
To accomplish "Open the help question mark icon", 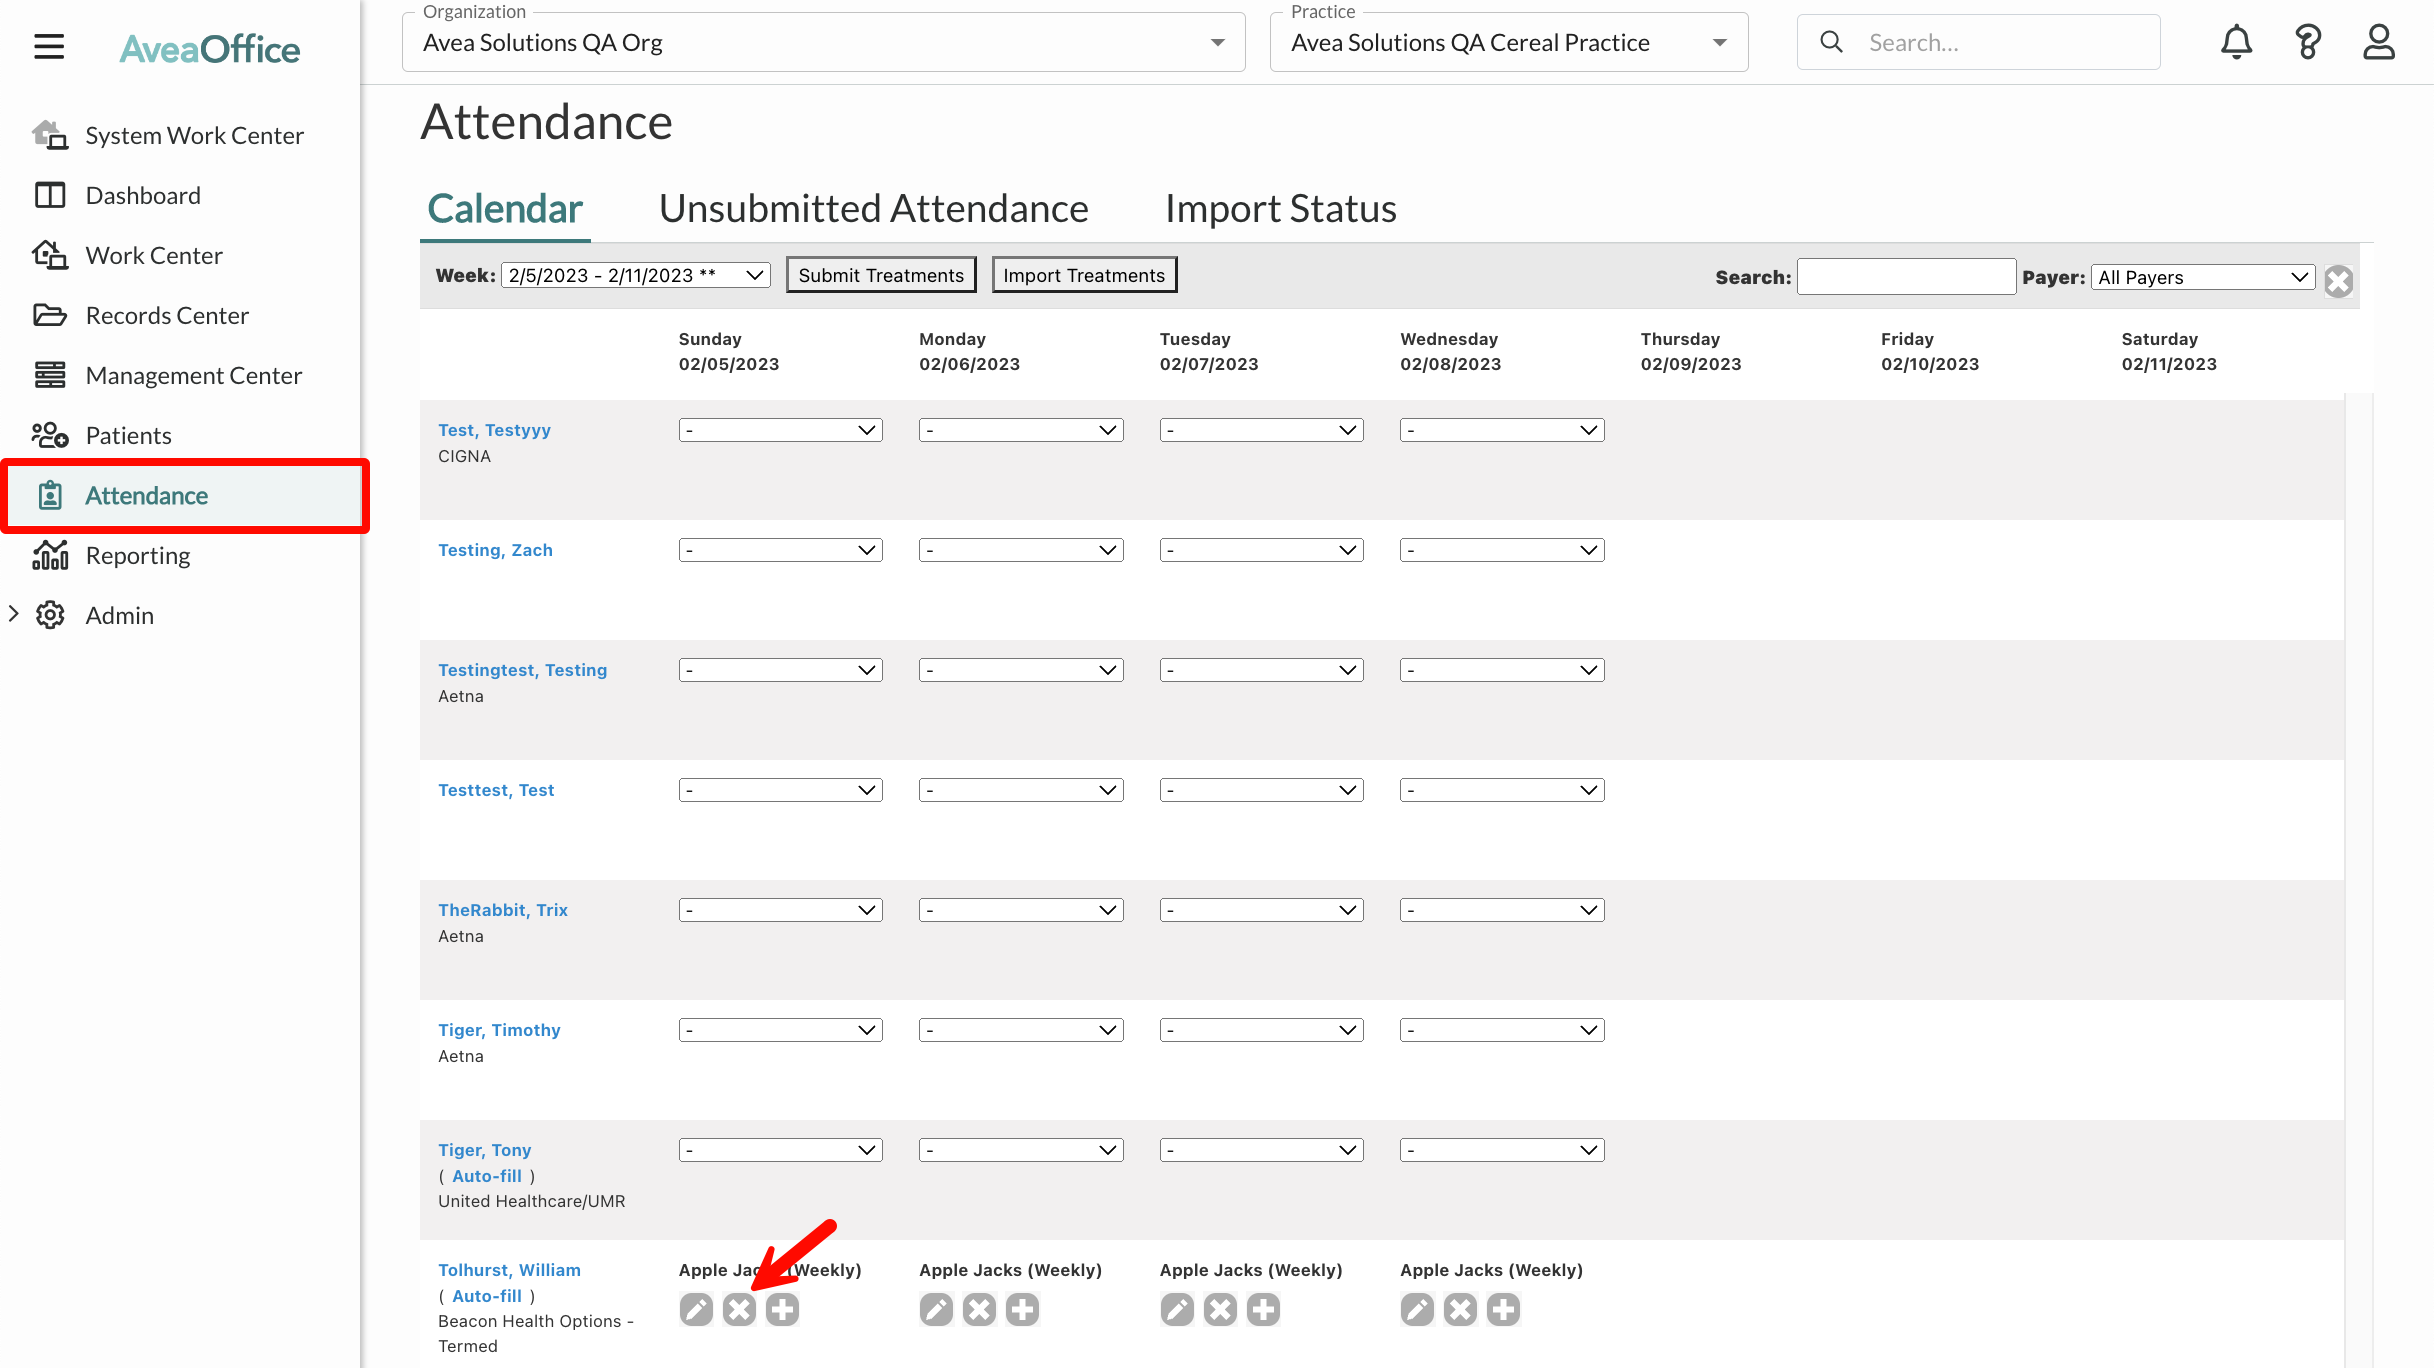I will pyautogui.click(x=2308, y=42).
